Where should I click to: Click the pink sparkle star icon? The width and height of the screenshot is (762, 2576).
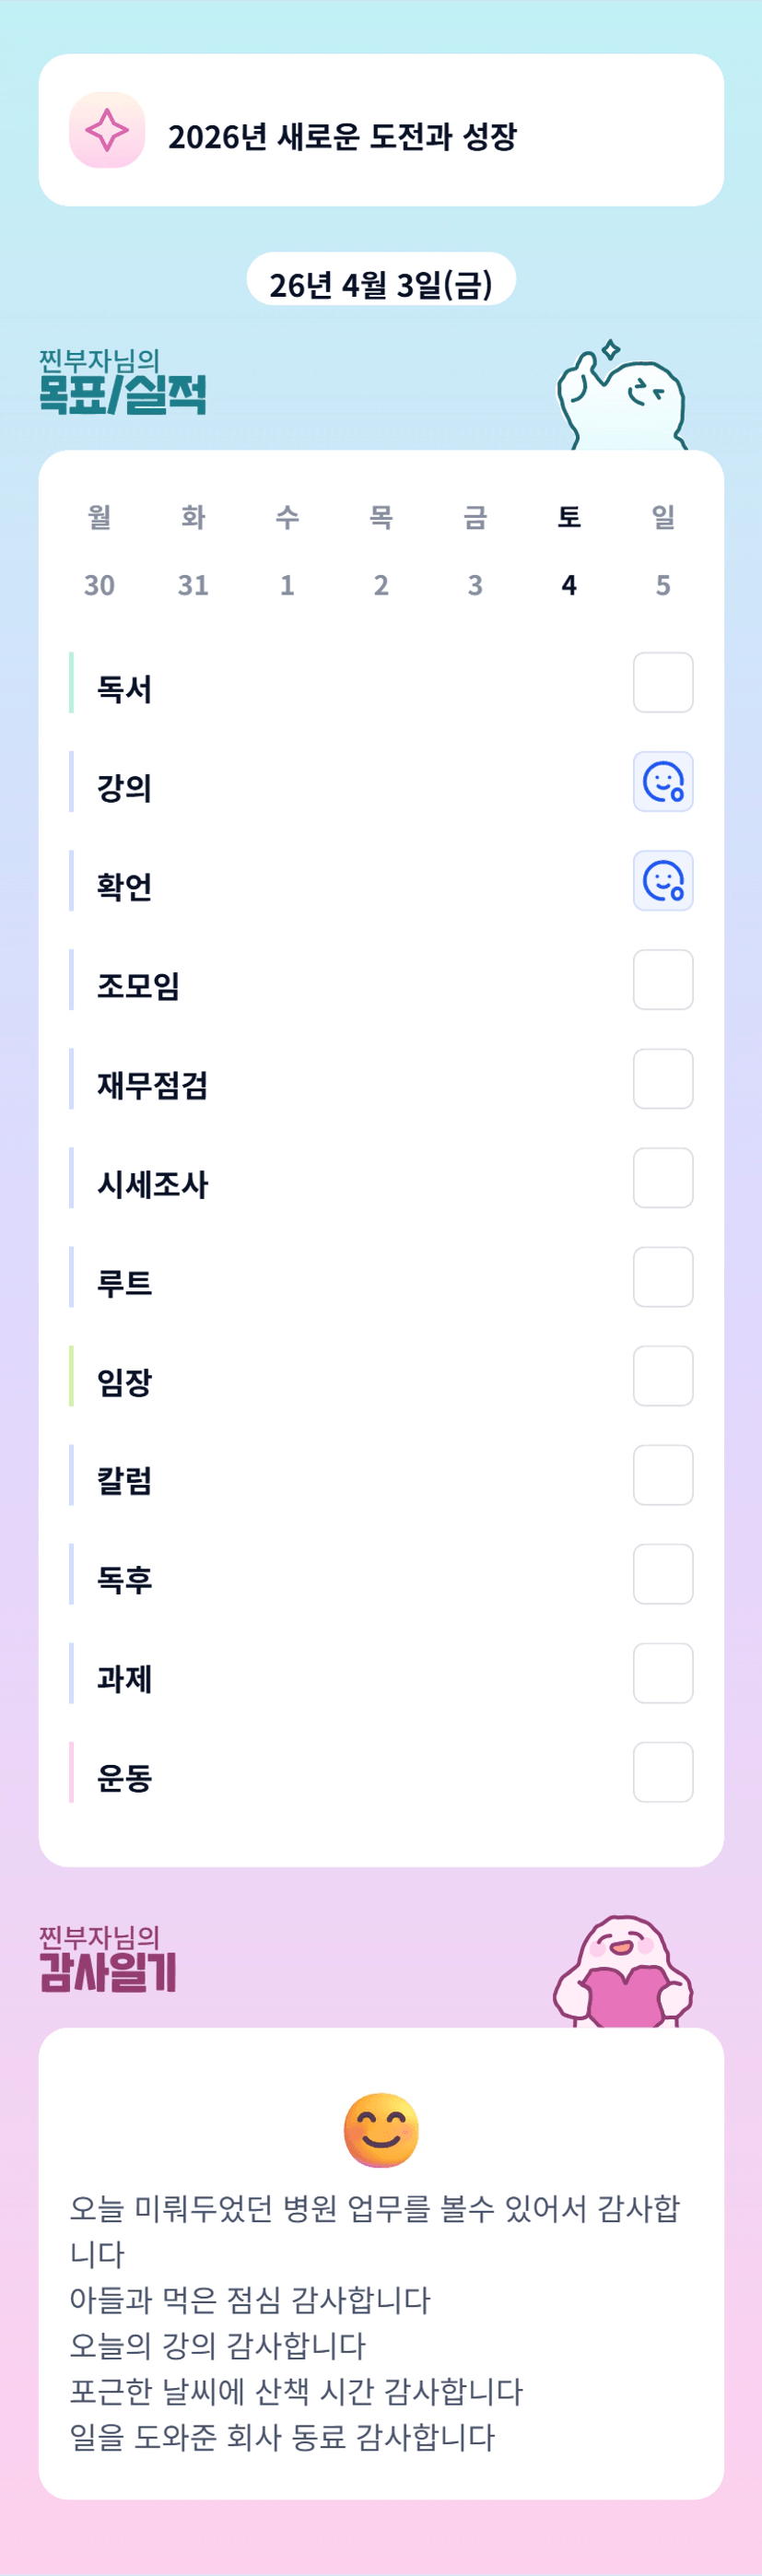click(x=107, y=130)
